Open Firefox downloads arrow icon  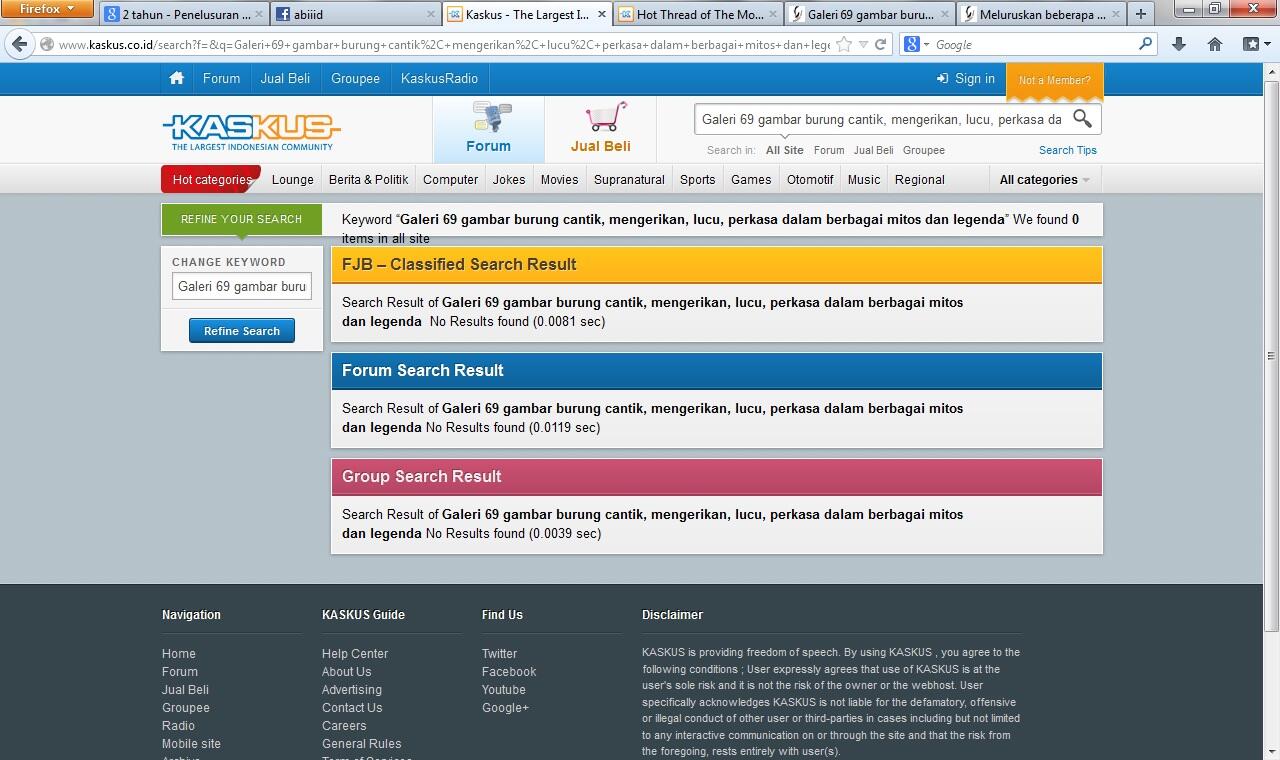click(x=1178, y=44)
